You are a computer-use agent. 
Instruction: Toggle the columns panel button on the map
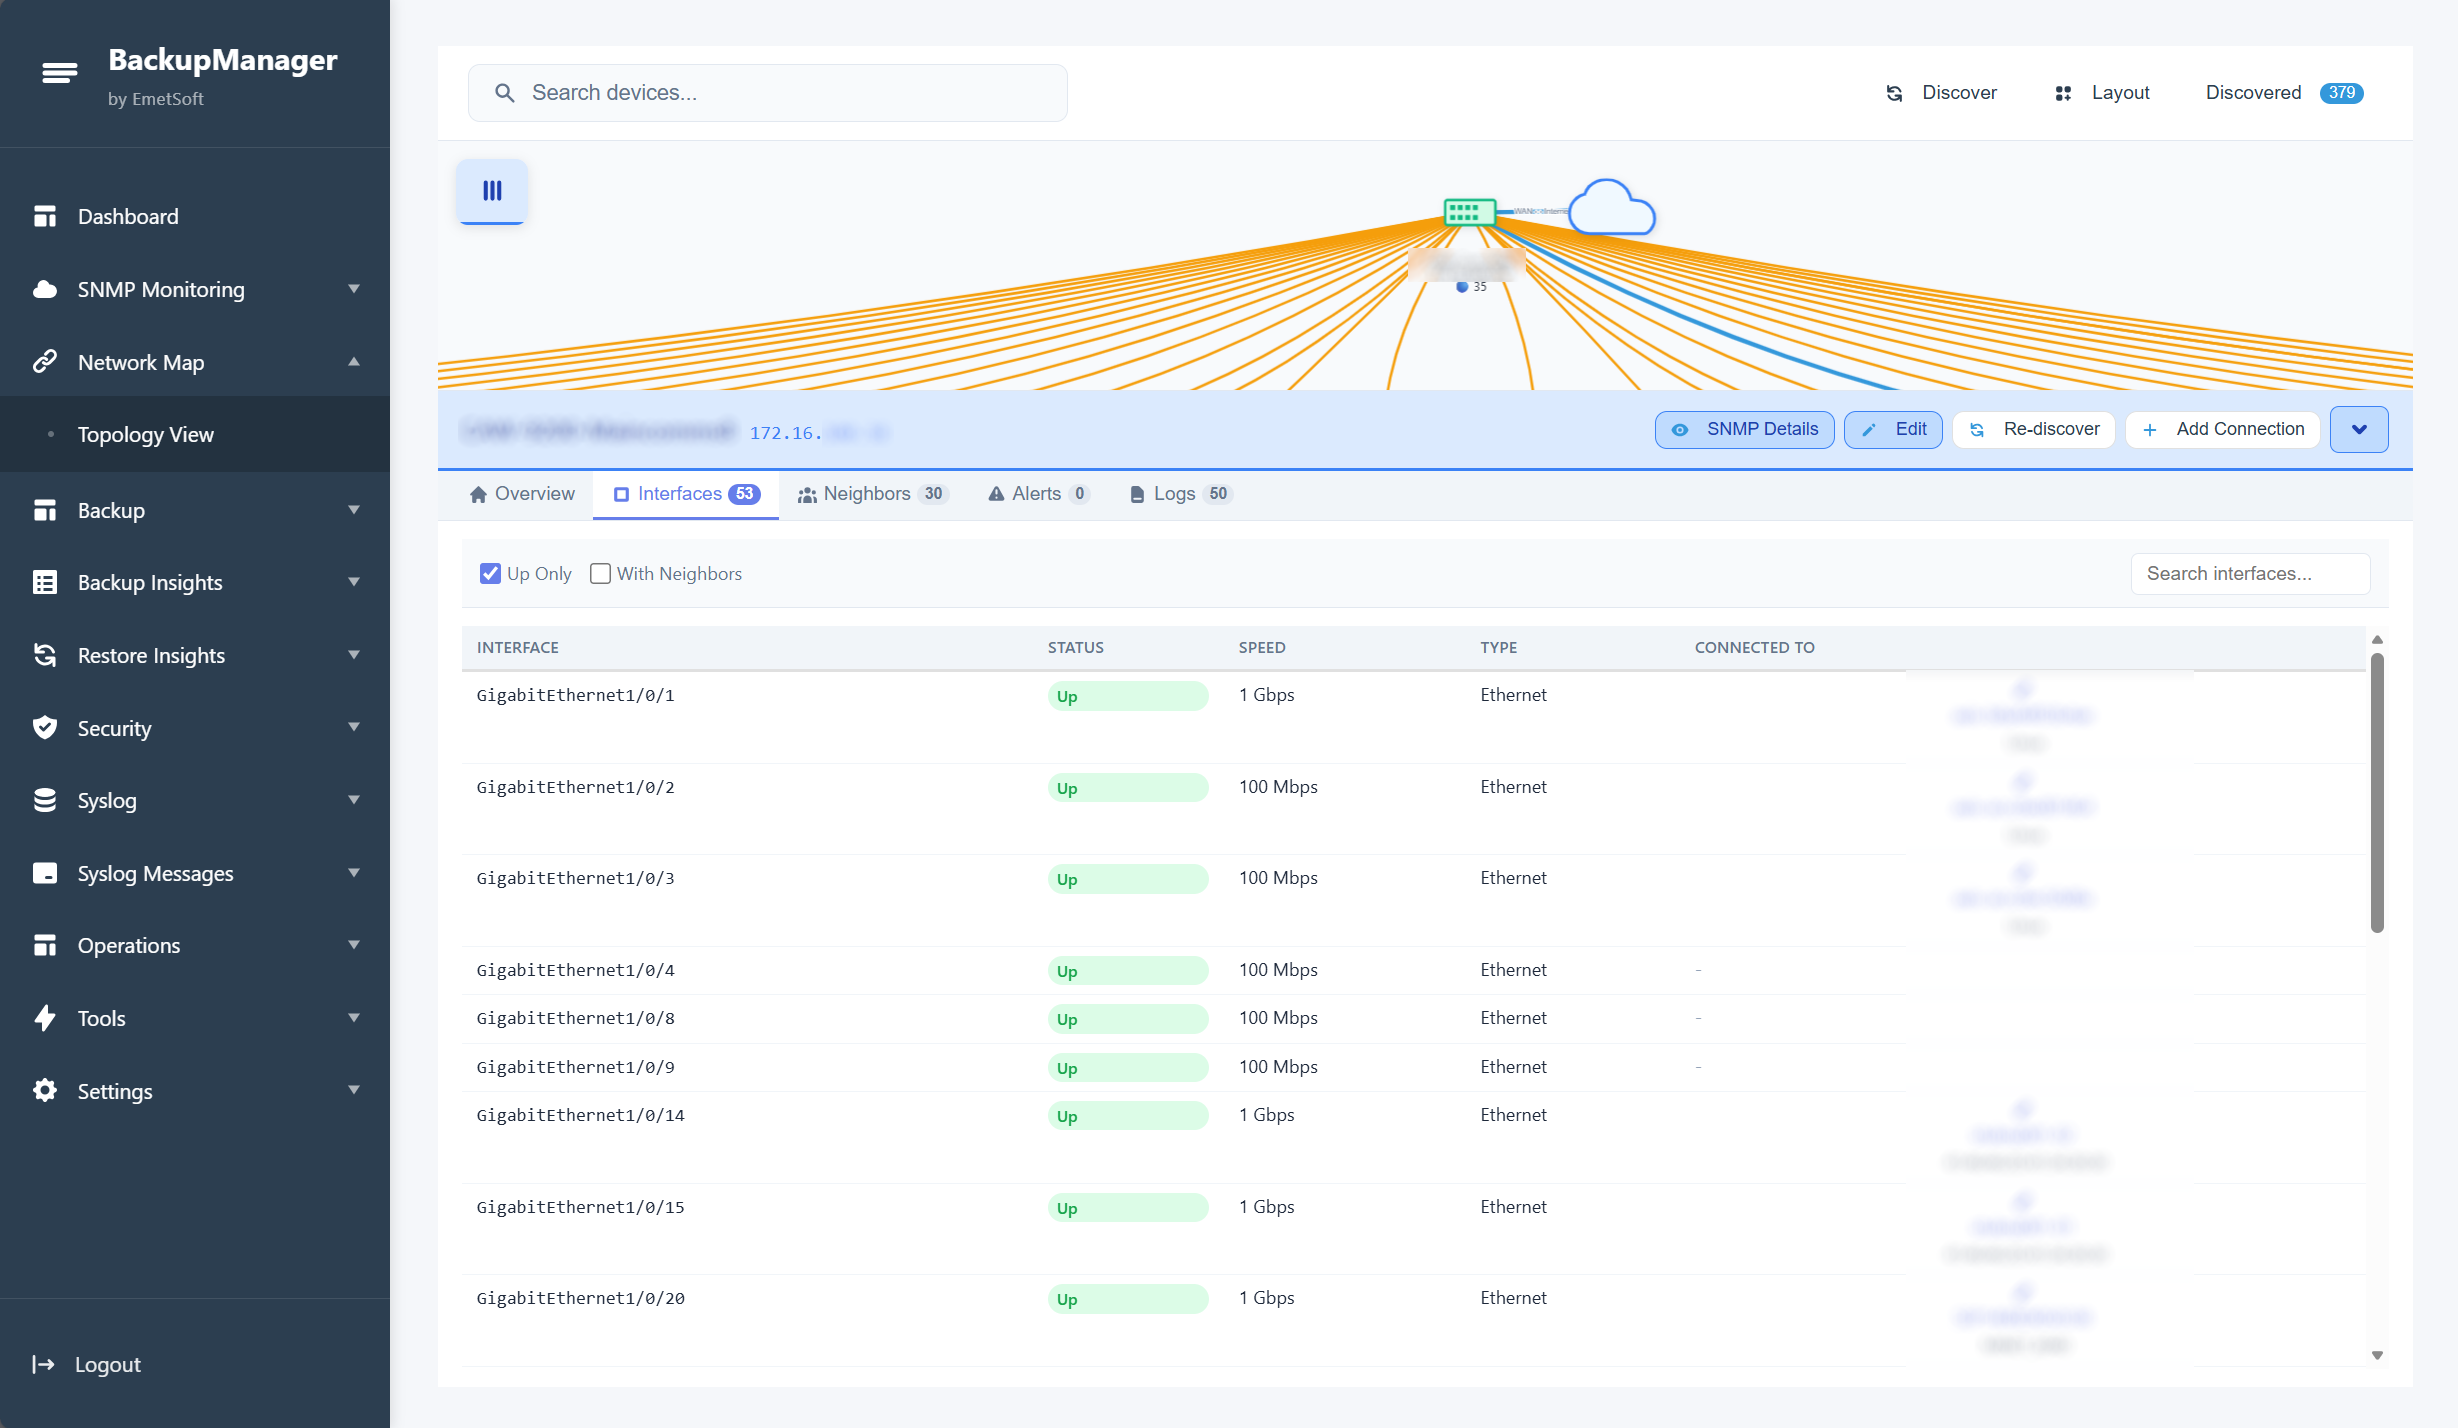pyautogui.click(x=492, y=191)
